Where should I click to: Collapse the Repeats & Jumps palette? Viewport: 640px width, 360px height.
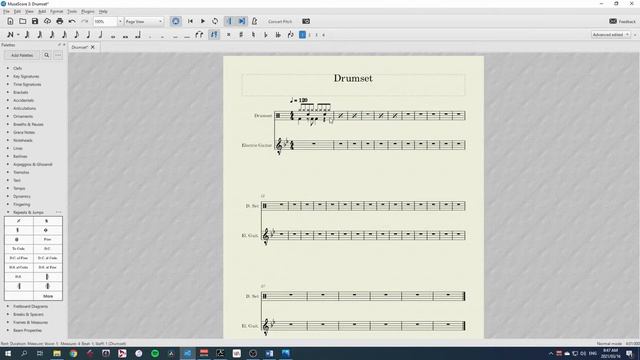click(x=8, y=212)
